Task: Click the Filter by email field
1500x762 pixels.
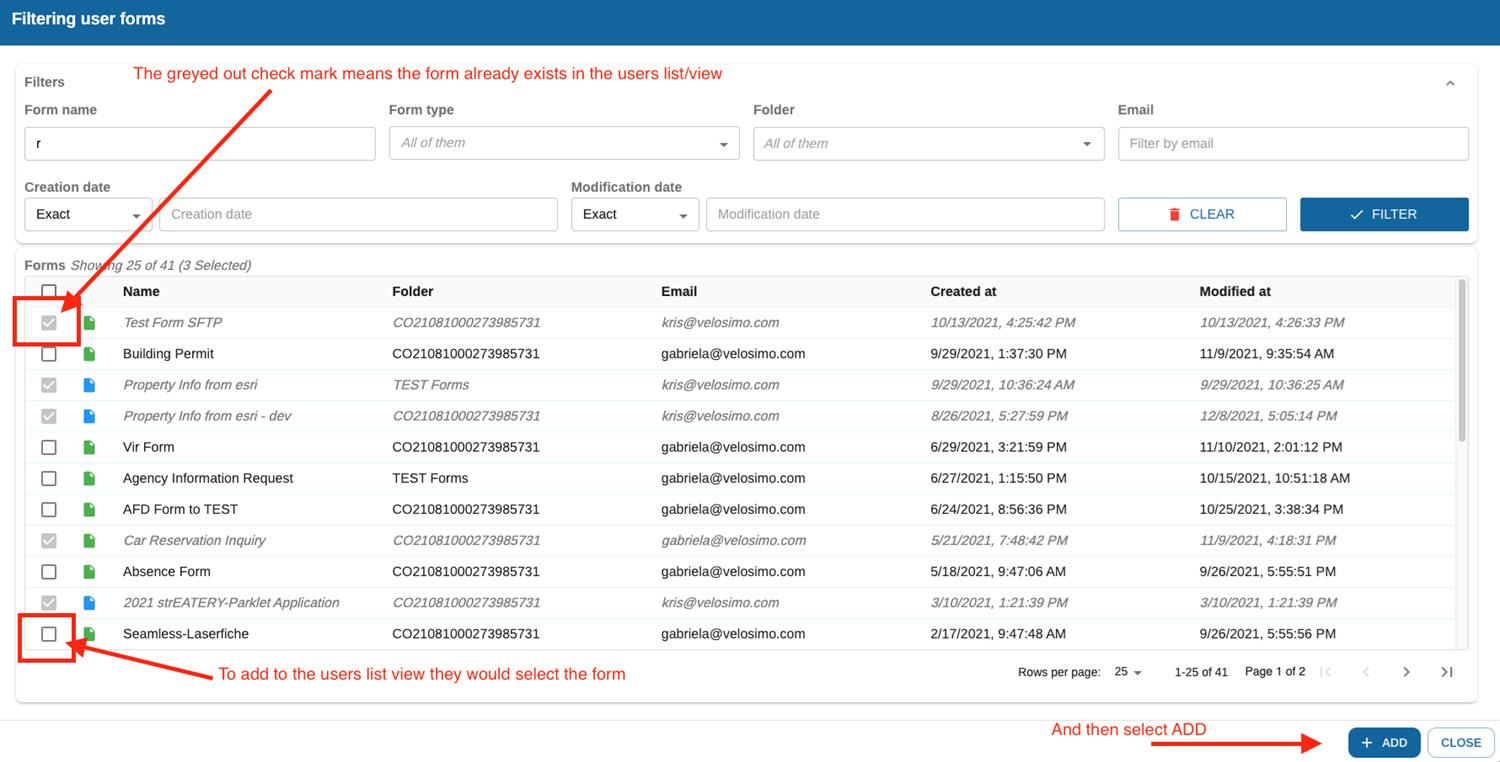Action: pos(1293,143)
